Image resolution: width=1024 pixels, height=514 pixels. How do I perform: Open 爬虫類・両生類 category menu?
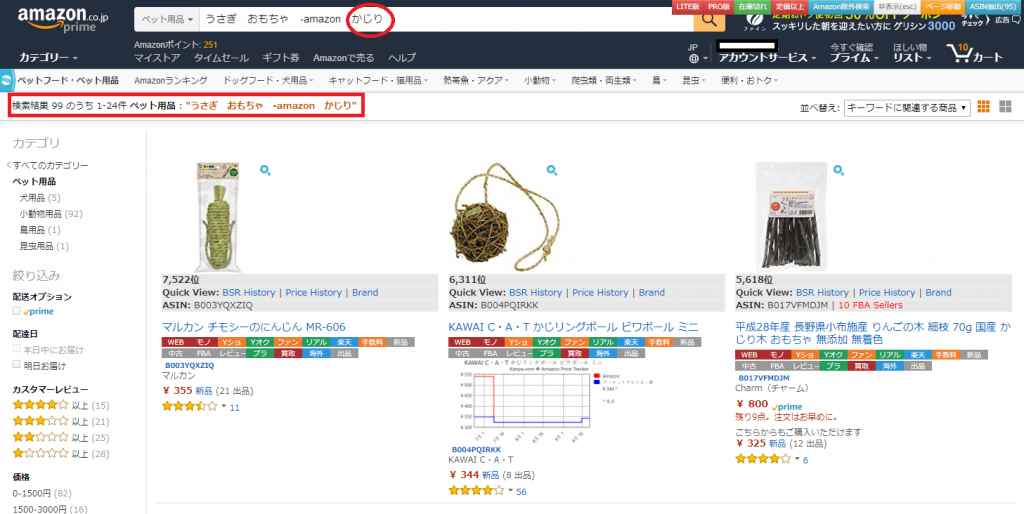603,80
